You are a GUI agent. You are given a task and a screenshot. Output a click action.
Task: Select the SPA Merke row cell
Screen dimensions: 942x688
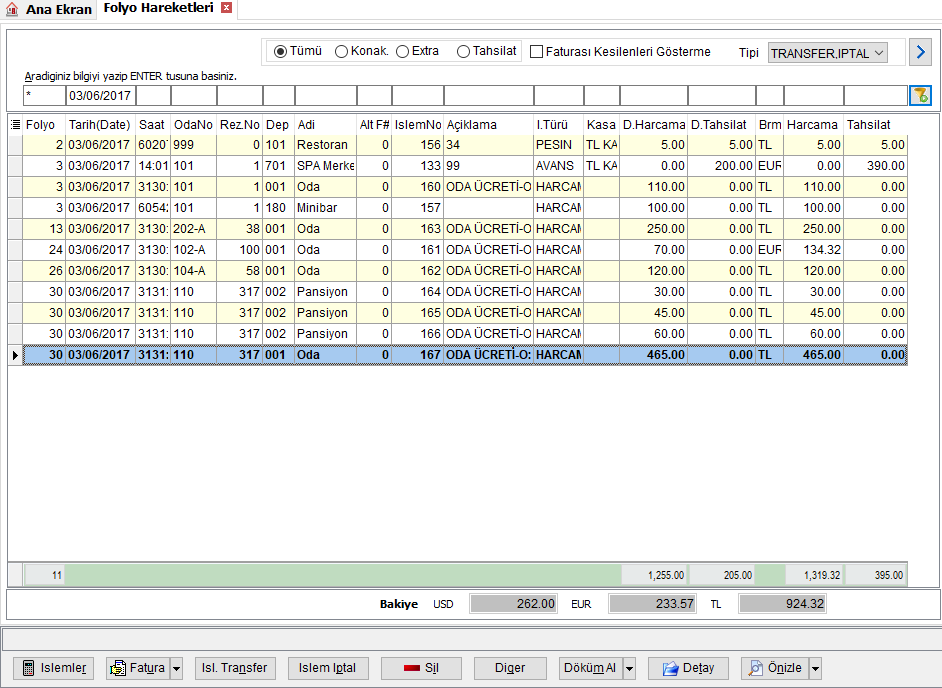click(x=325, y=166)
